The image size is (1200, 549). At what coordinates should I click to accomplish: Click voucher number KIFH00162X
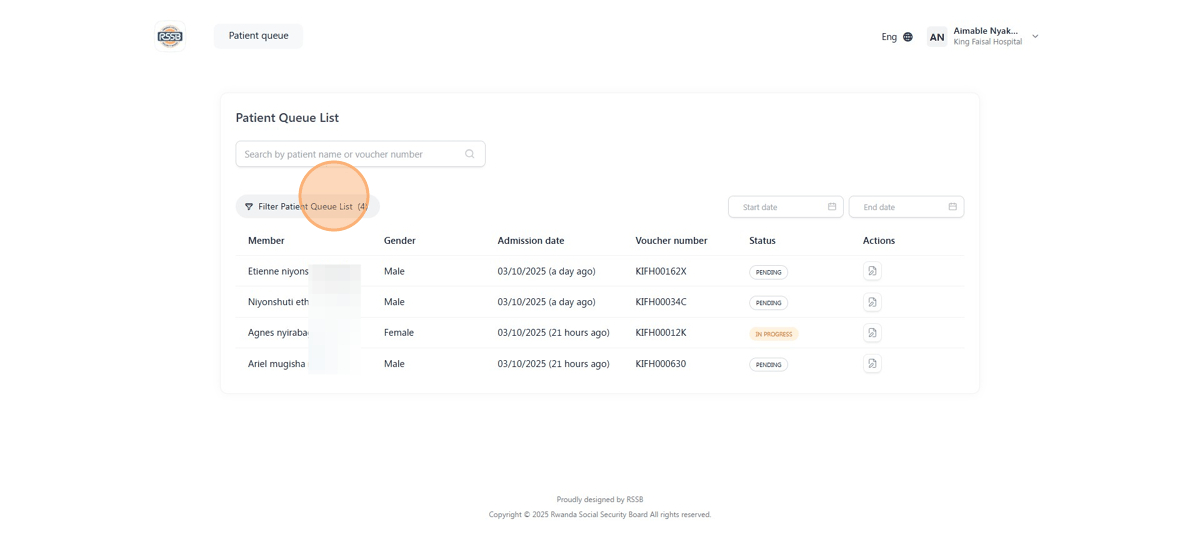click(661, 271)
